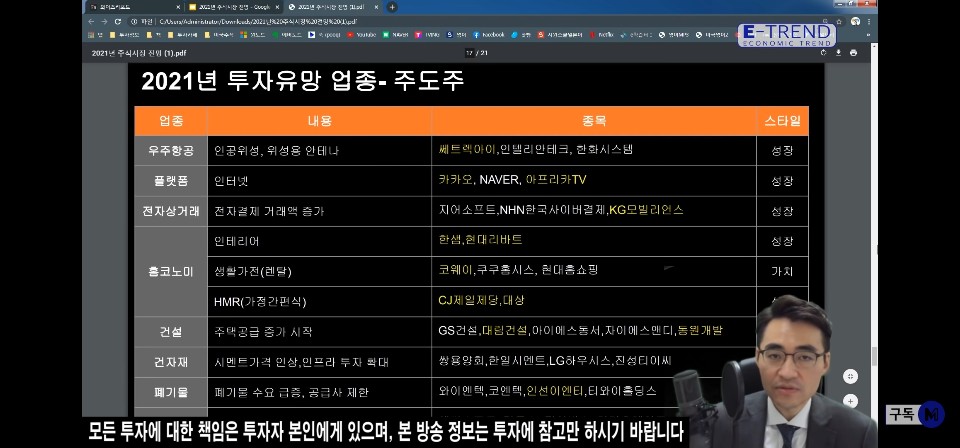Click the '전자상거래' sector cell
Viewport: 960px width, 448px height.
tap(171, 211)
